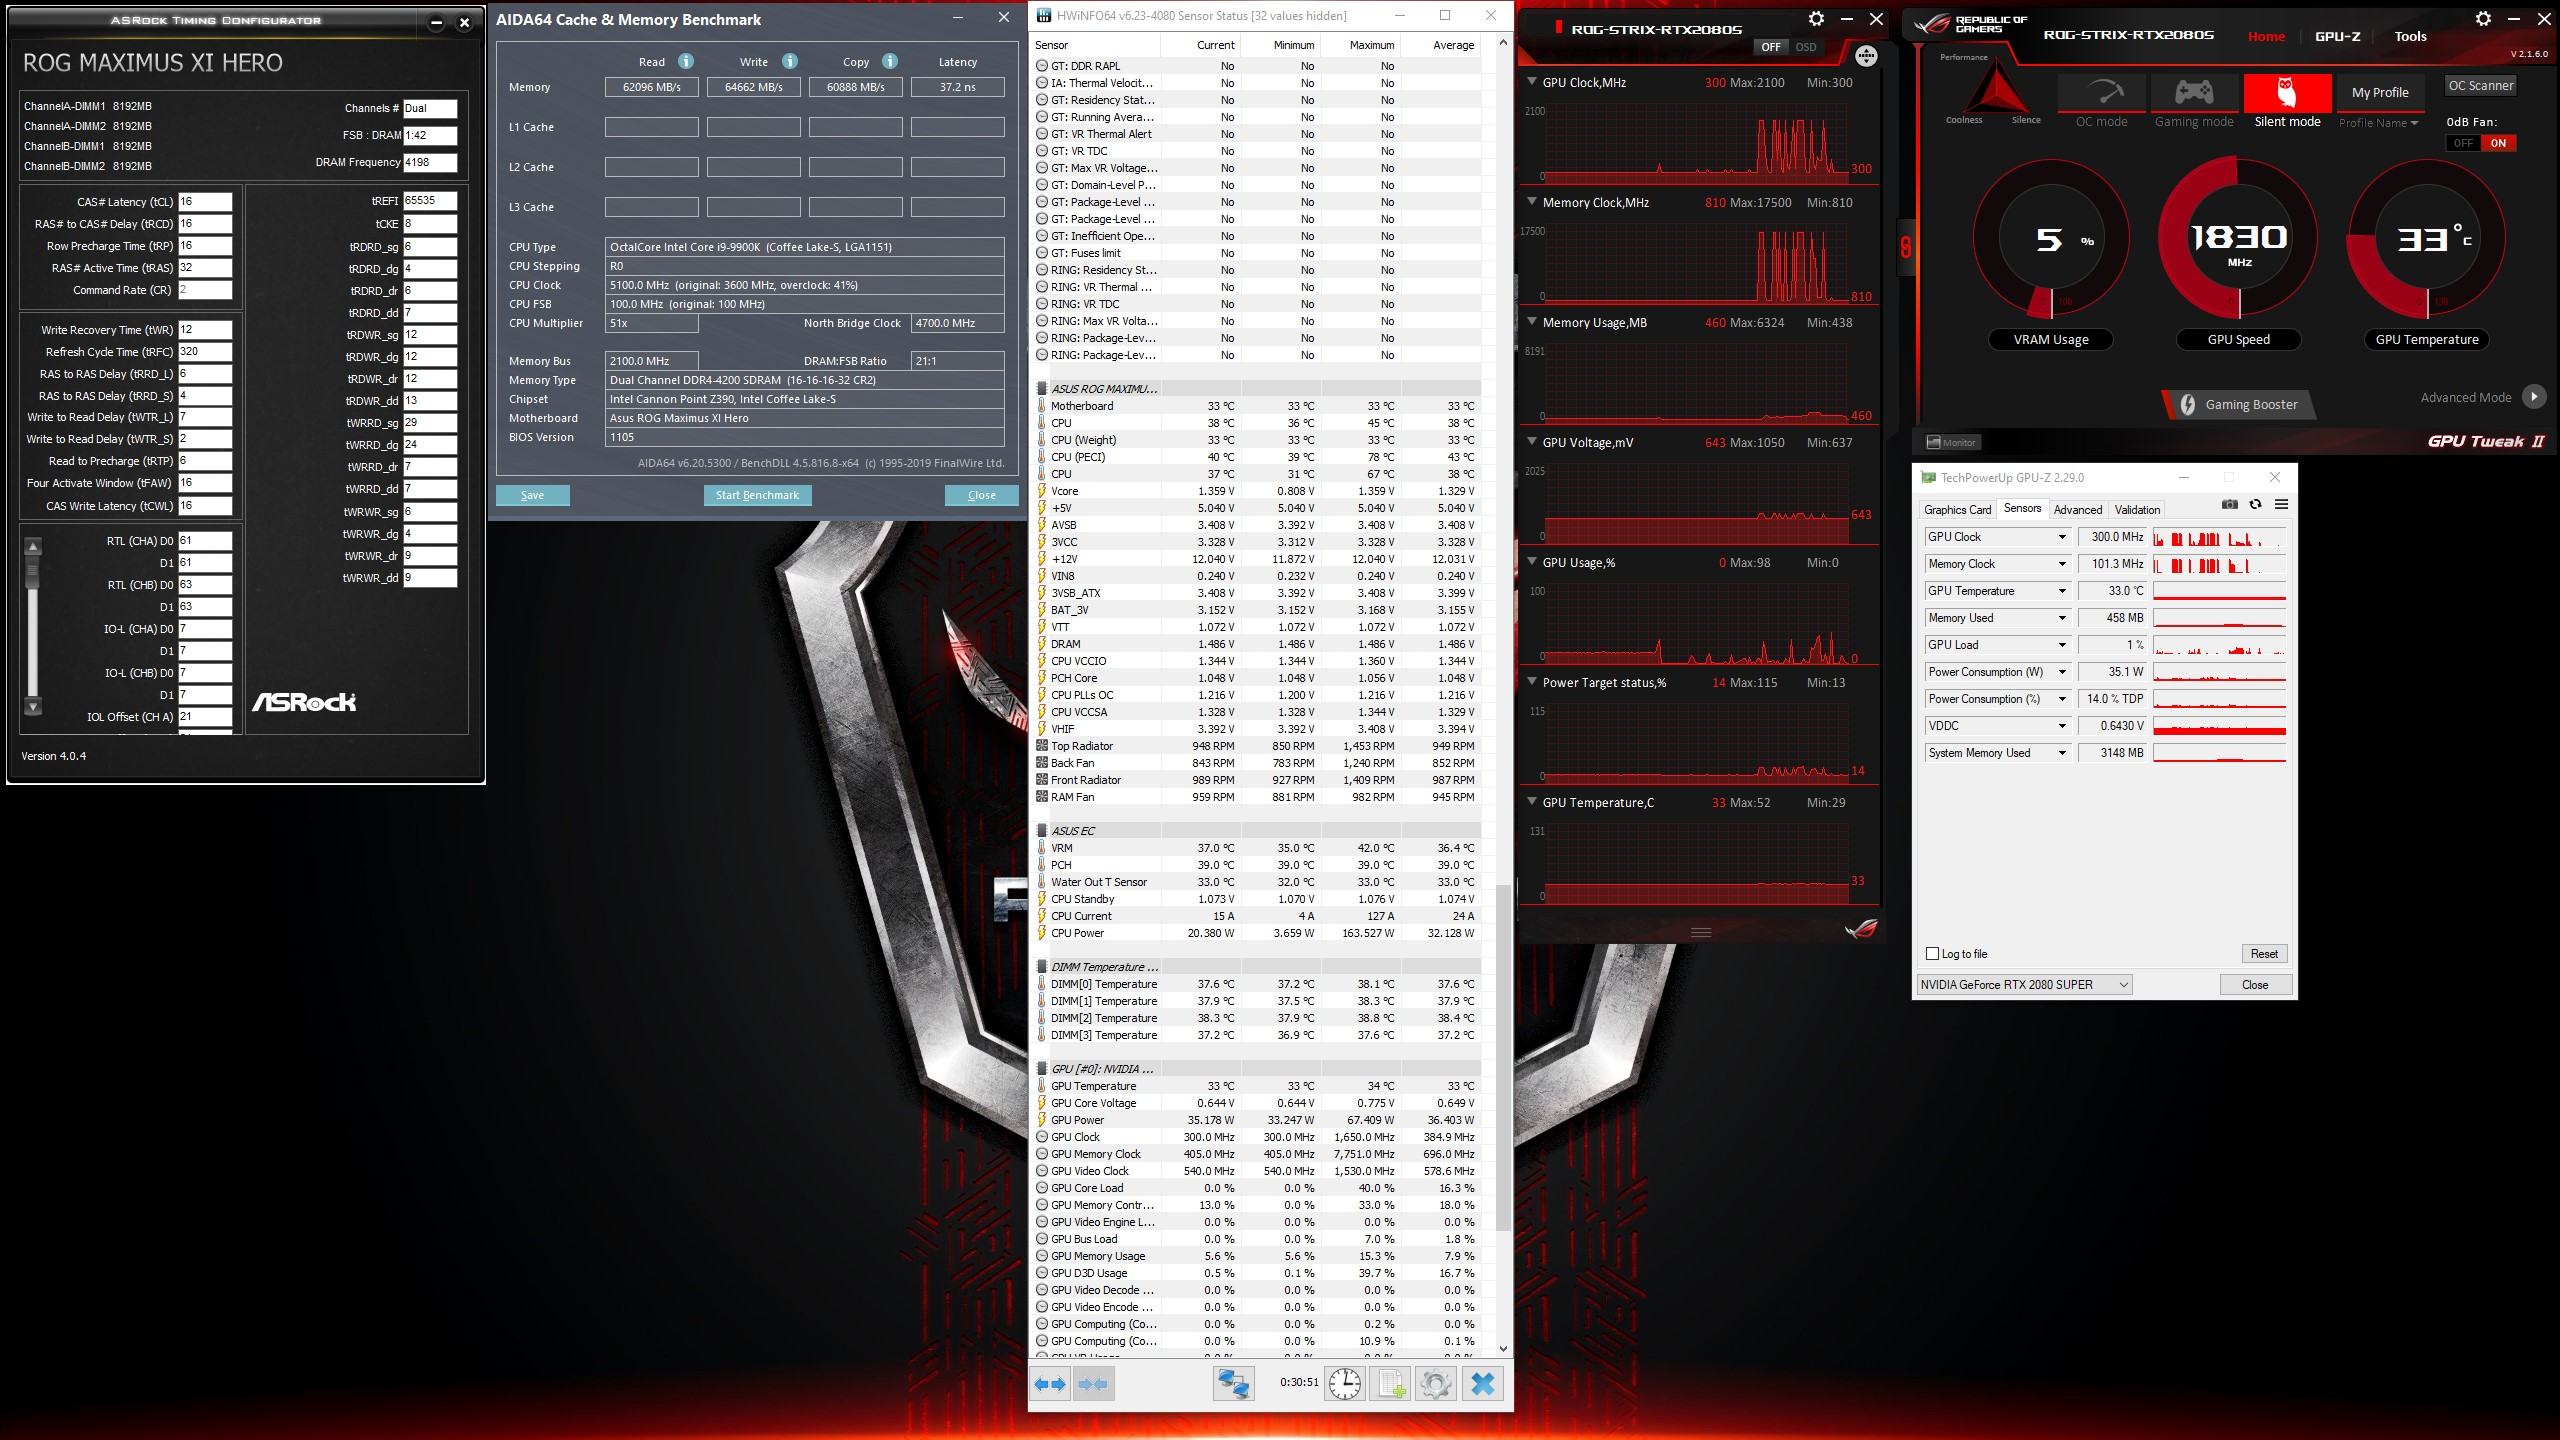Screen dimensions: 2560x1440
Task: Open NVIDIA GeForce RTX 2080 SUPER combo box
Action: click(x=2024, y=985)
